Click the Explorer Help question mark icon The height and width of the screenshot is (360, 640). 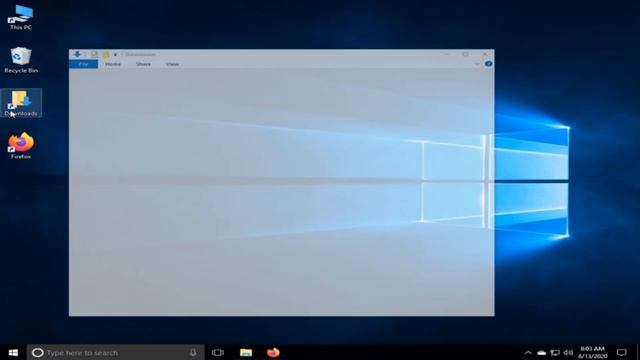click(x=488, y=64)
